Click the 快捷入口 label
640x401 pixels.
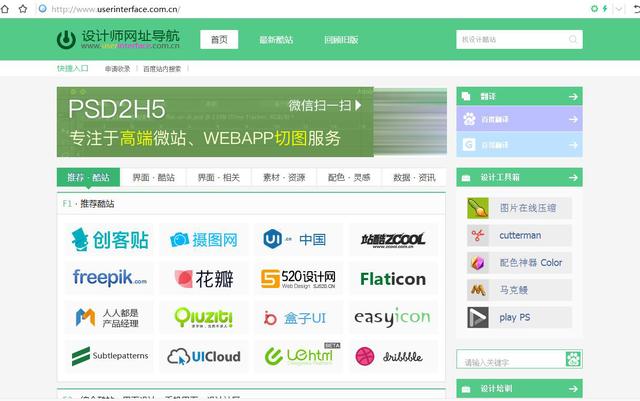click(x=73, y=68)
